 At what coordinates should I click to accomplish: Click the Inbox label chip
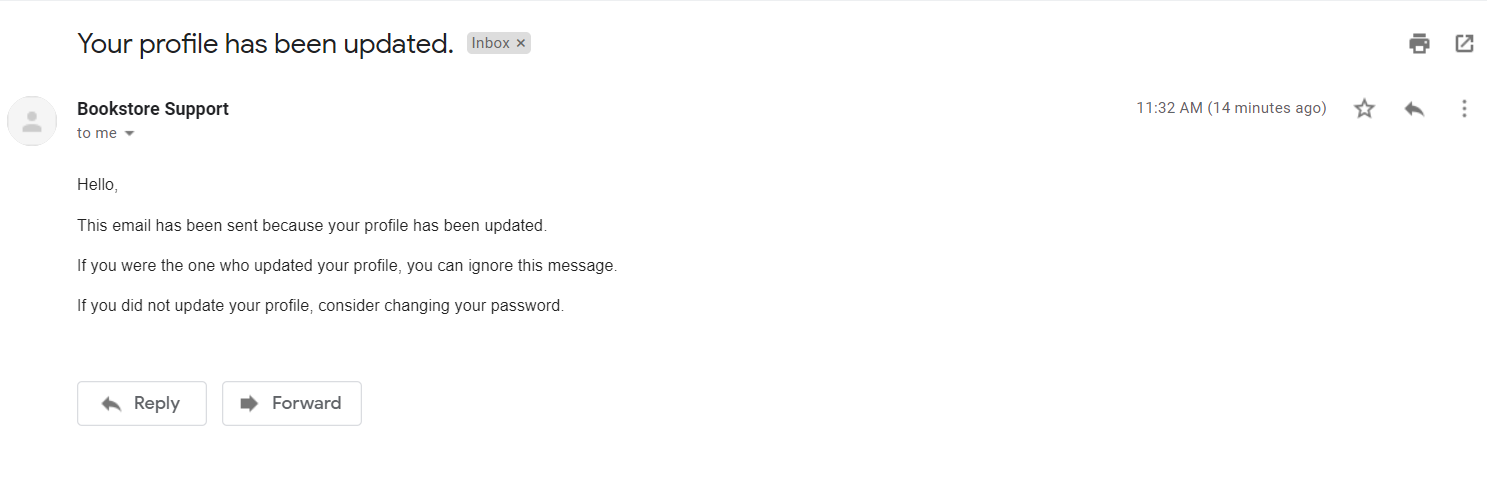click(490, 43)
